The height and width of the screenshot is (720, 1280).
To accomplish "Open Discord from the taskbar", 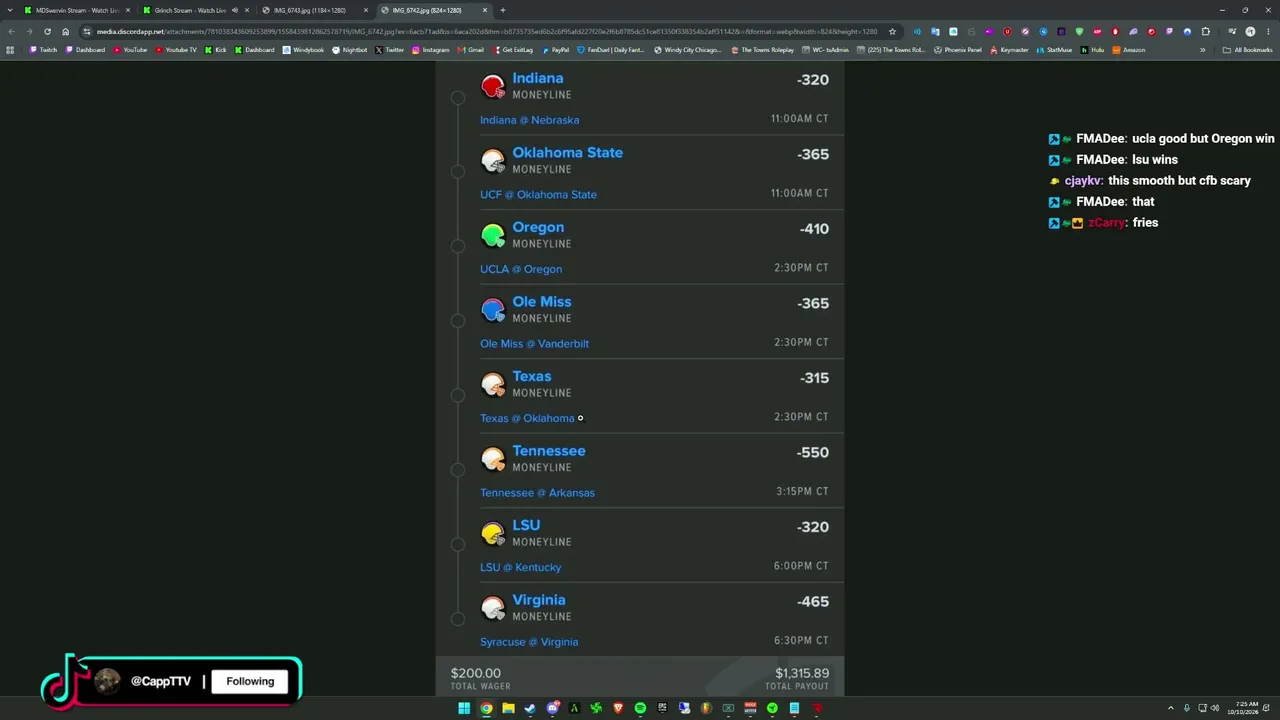I will pos(553,708).
